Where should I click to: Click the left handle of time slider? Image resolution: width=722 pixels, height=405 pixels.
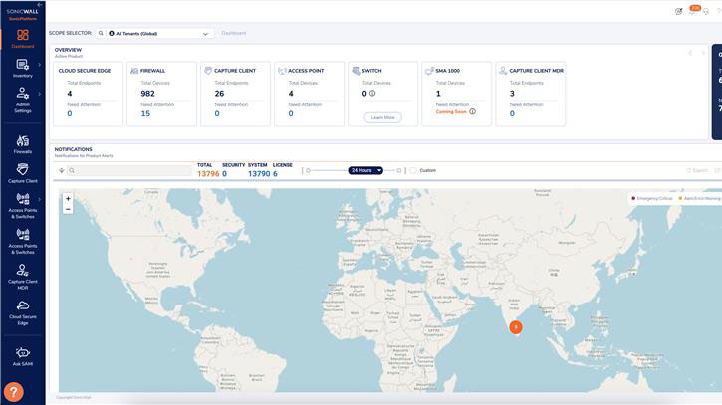(308, 170)
